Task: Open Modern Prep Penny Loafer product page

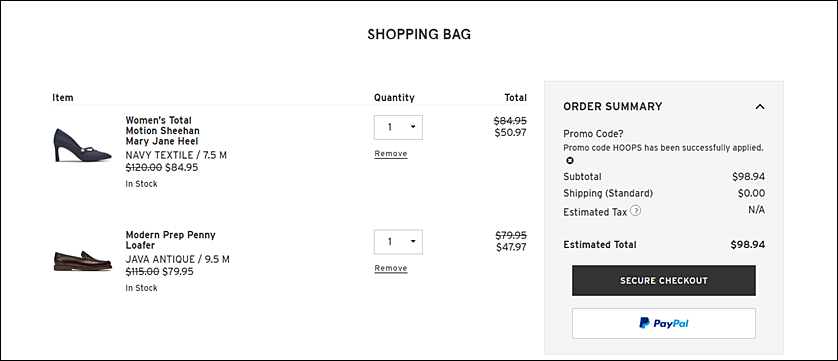Action: click(x=170, y=240)
